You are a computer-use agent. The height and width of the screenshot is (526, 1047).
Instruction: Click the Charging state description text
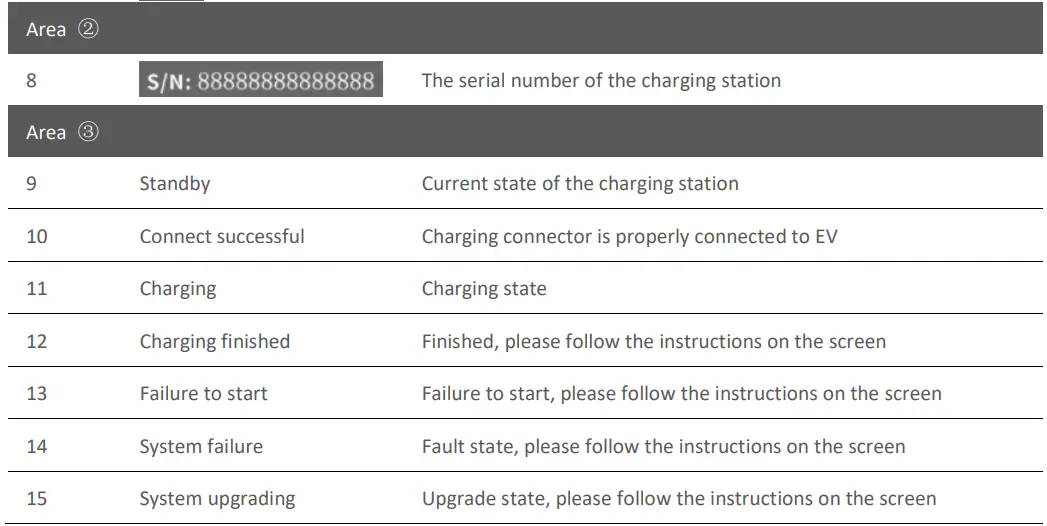pos(484,289)
